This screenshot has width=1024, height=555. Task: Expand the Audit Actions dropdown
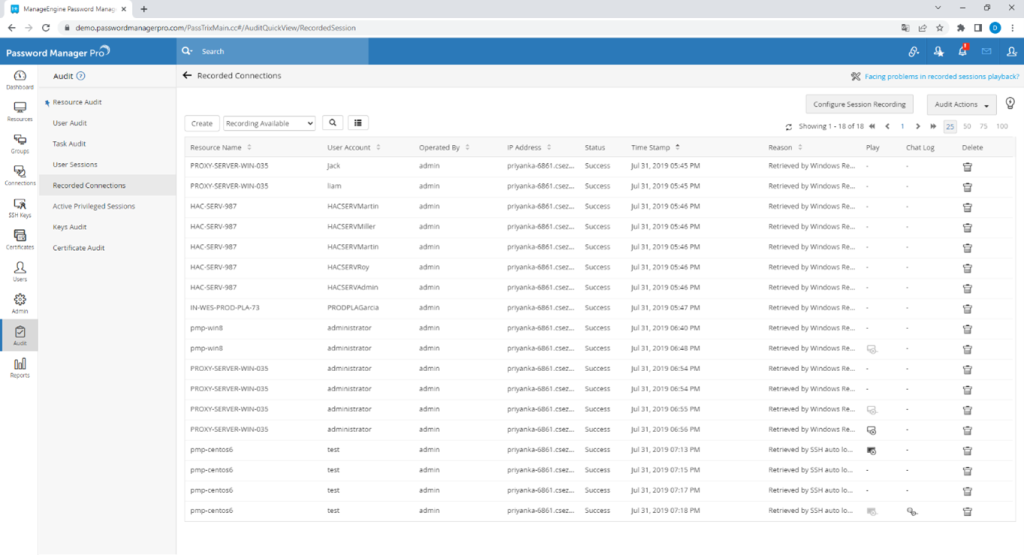(x=962, y=104)
